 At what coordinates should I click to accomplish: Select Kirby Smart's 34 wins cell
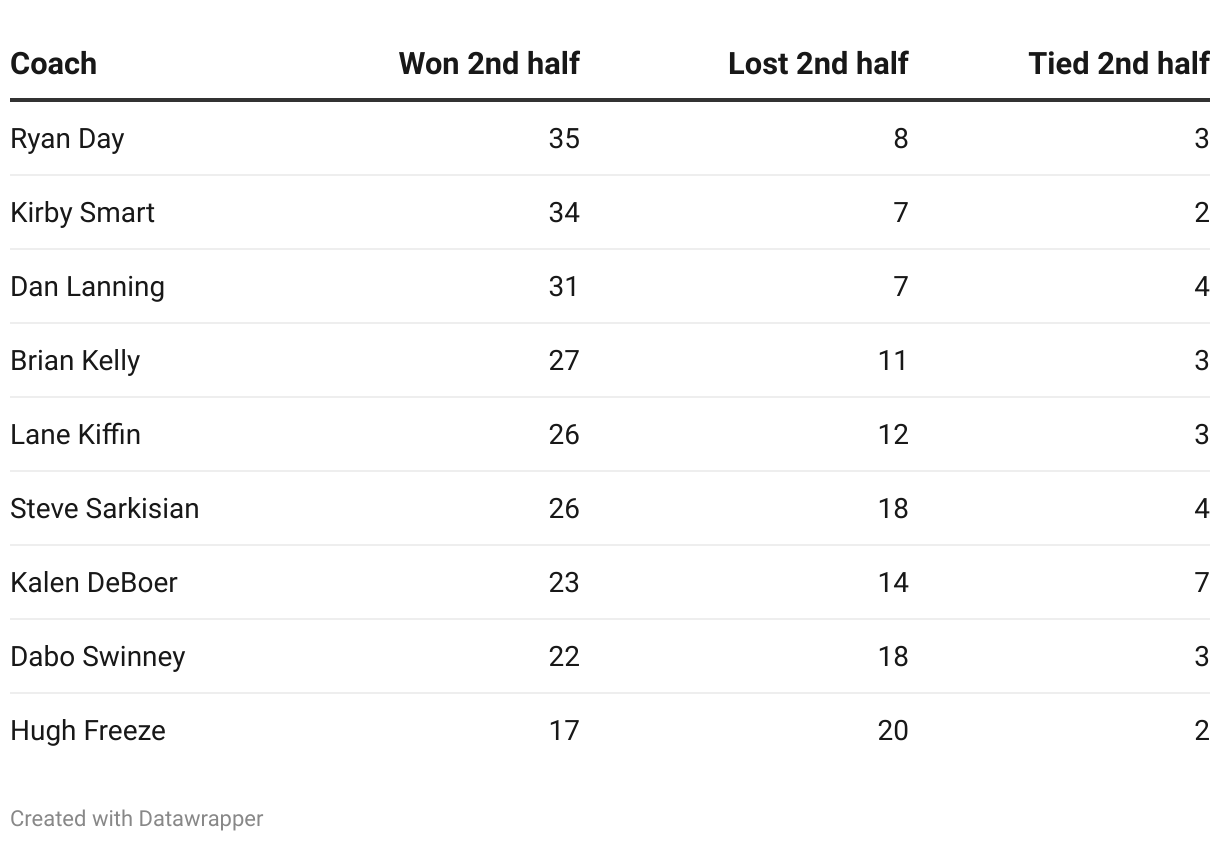tap(564, 213)
